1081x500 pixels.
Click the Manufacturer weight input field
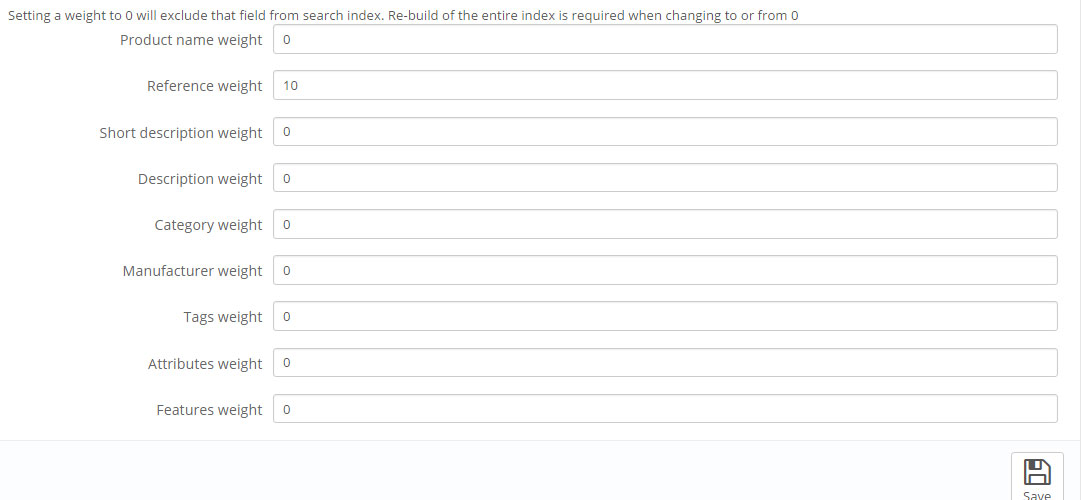click(664, 270)
